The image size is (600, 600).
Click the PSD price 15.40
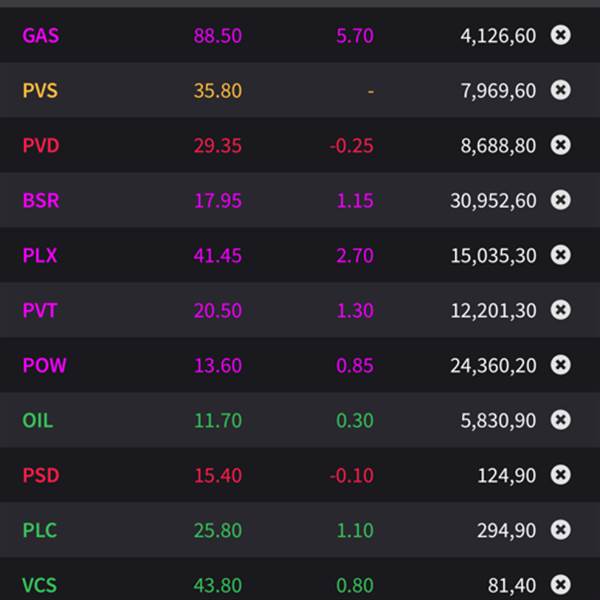(x=218, y=476)
